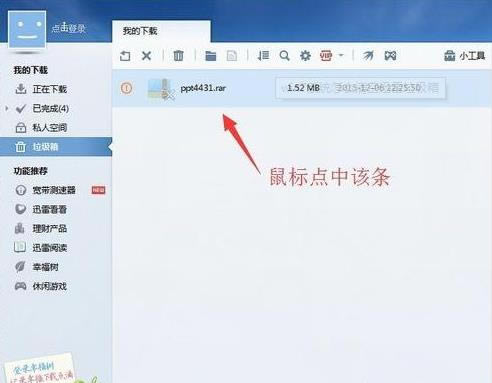The width and height of the screenshot is (492, 383).
Task: Open the download folder icon
Action: coord(210,56)
